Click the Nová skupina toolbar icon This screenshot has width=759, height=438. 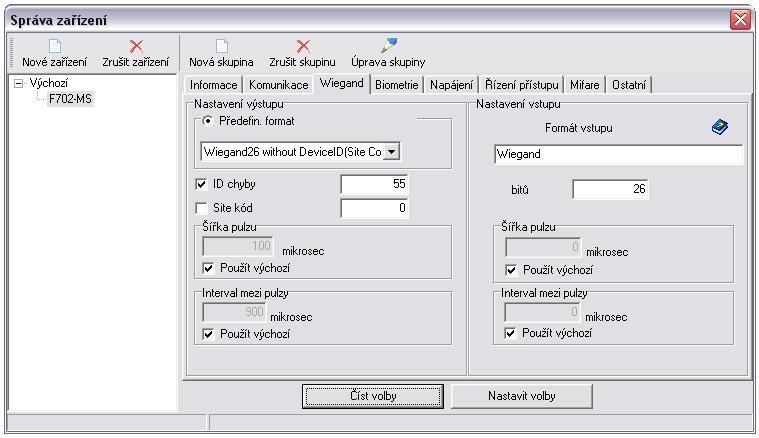pos(221,46)
